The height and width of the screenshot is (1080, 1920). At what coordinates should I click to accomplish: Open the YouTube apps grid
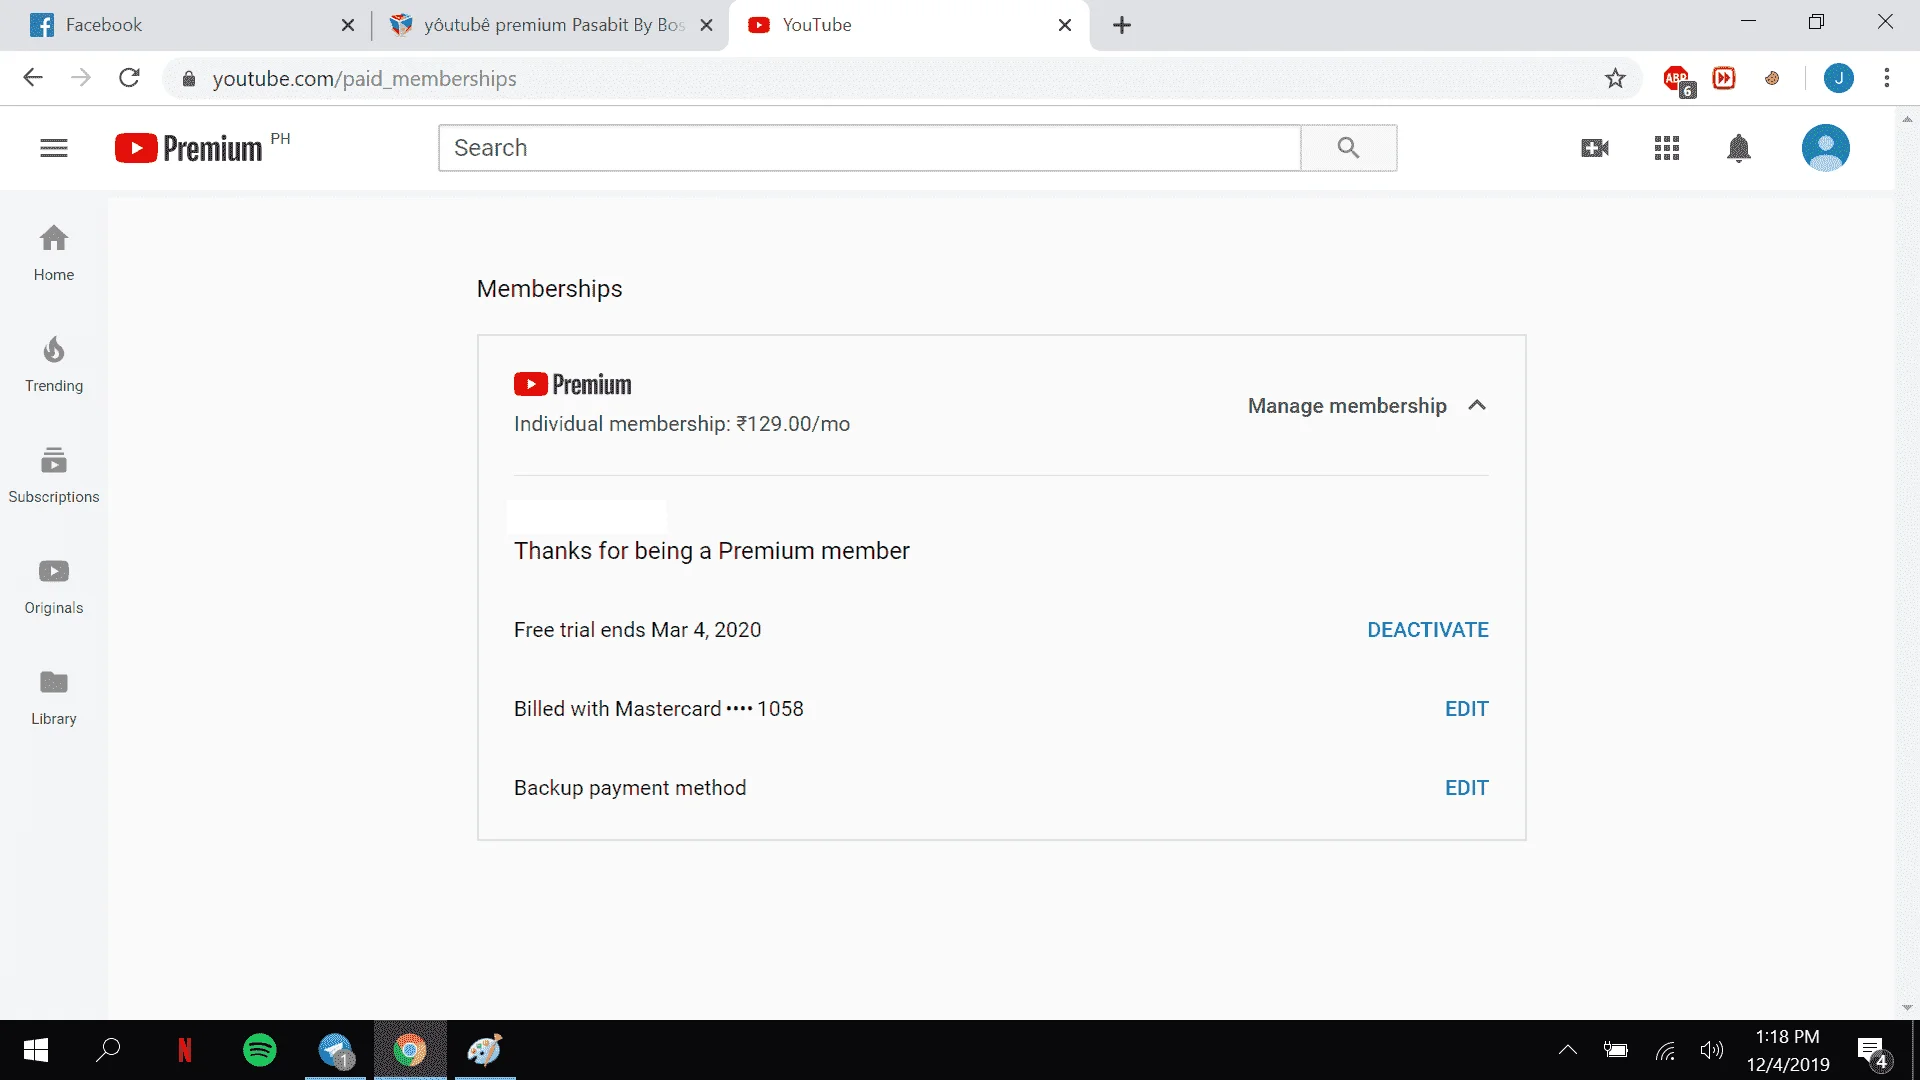point(1667,148)
